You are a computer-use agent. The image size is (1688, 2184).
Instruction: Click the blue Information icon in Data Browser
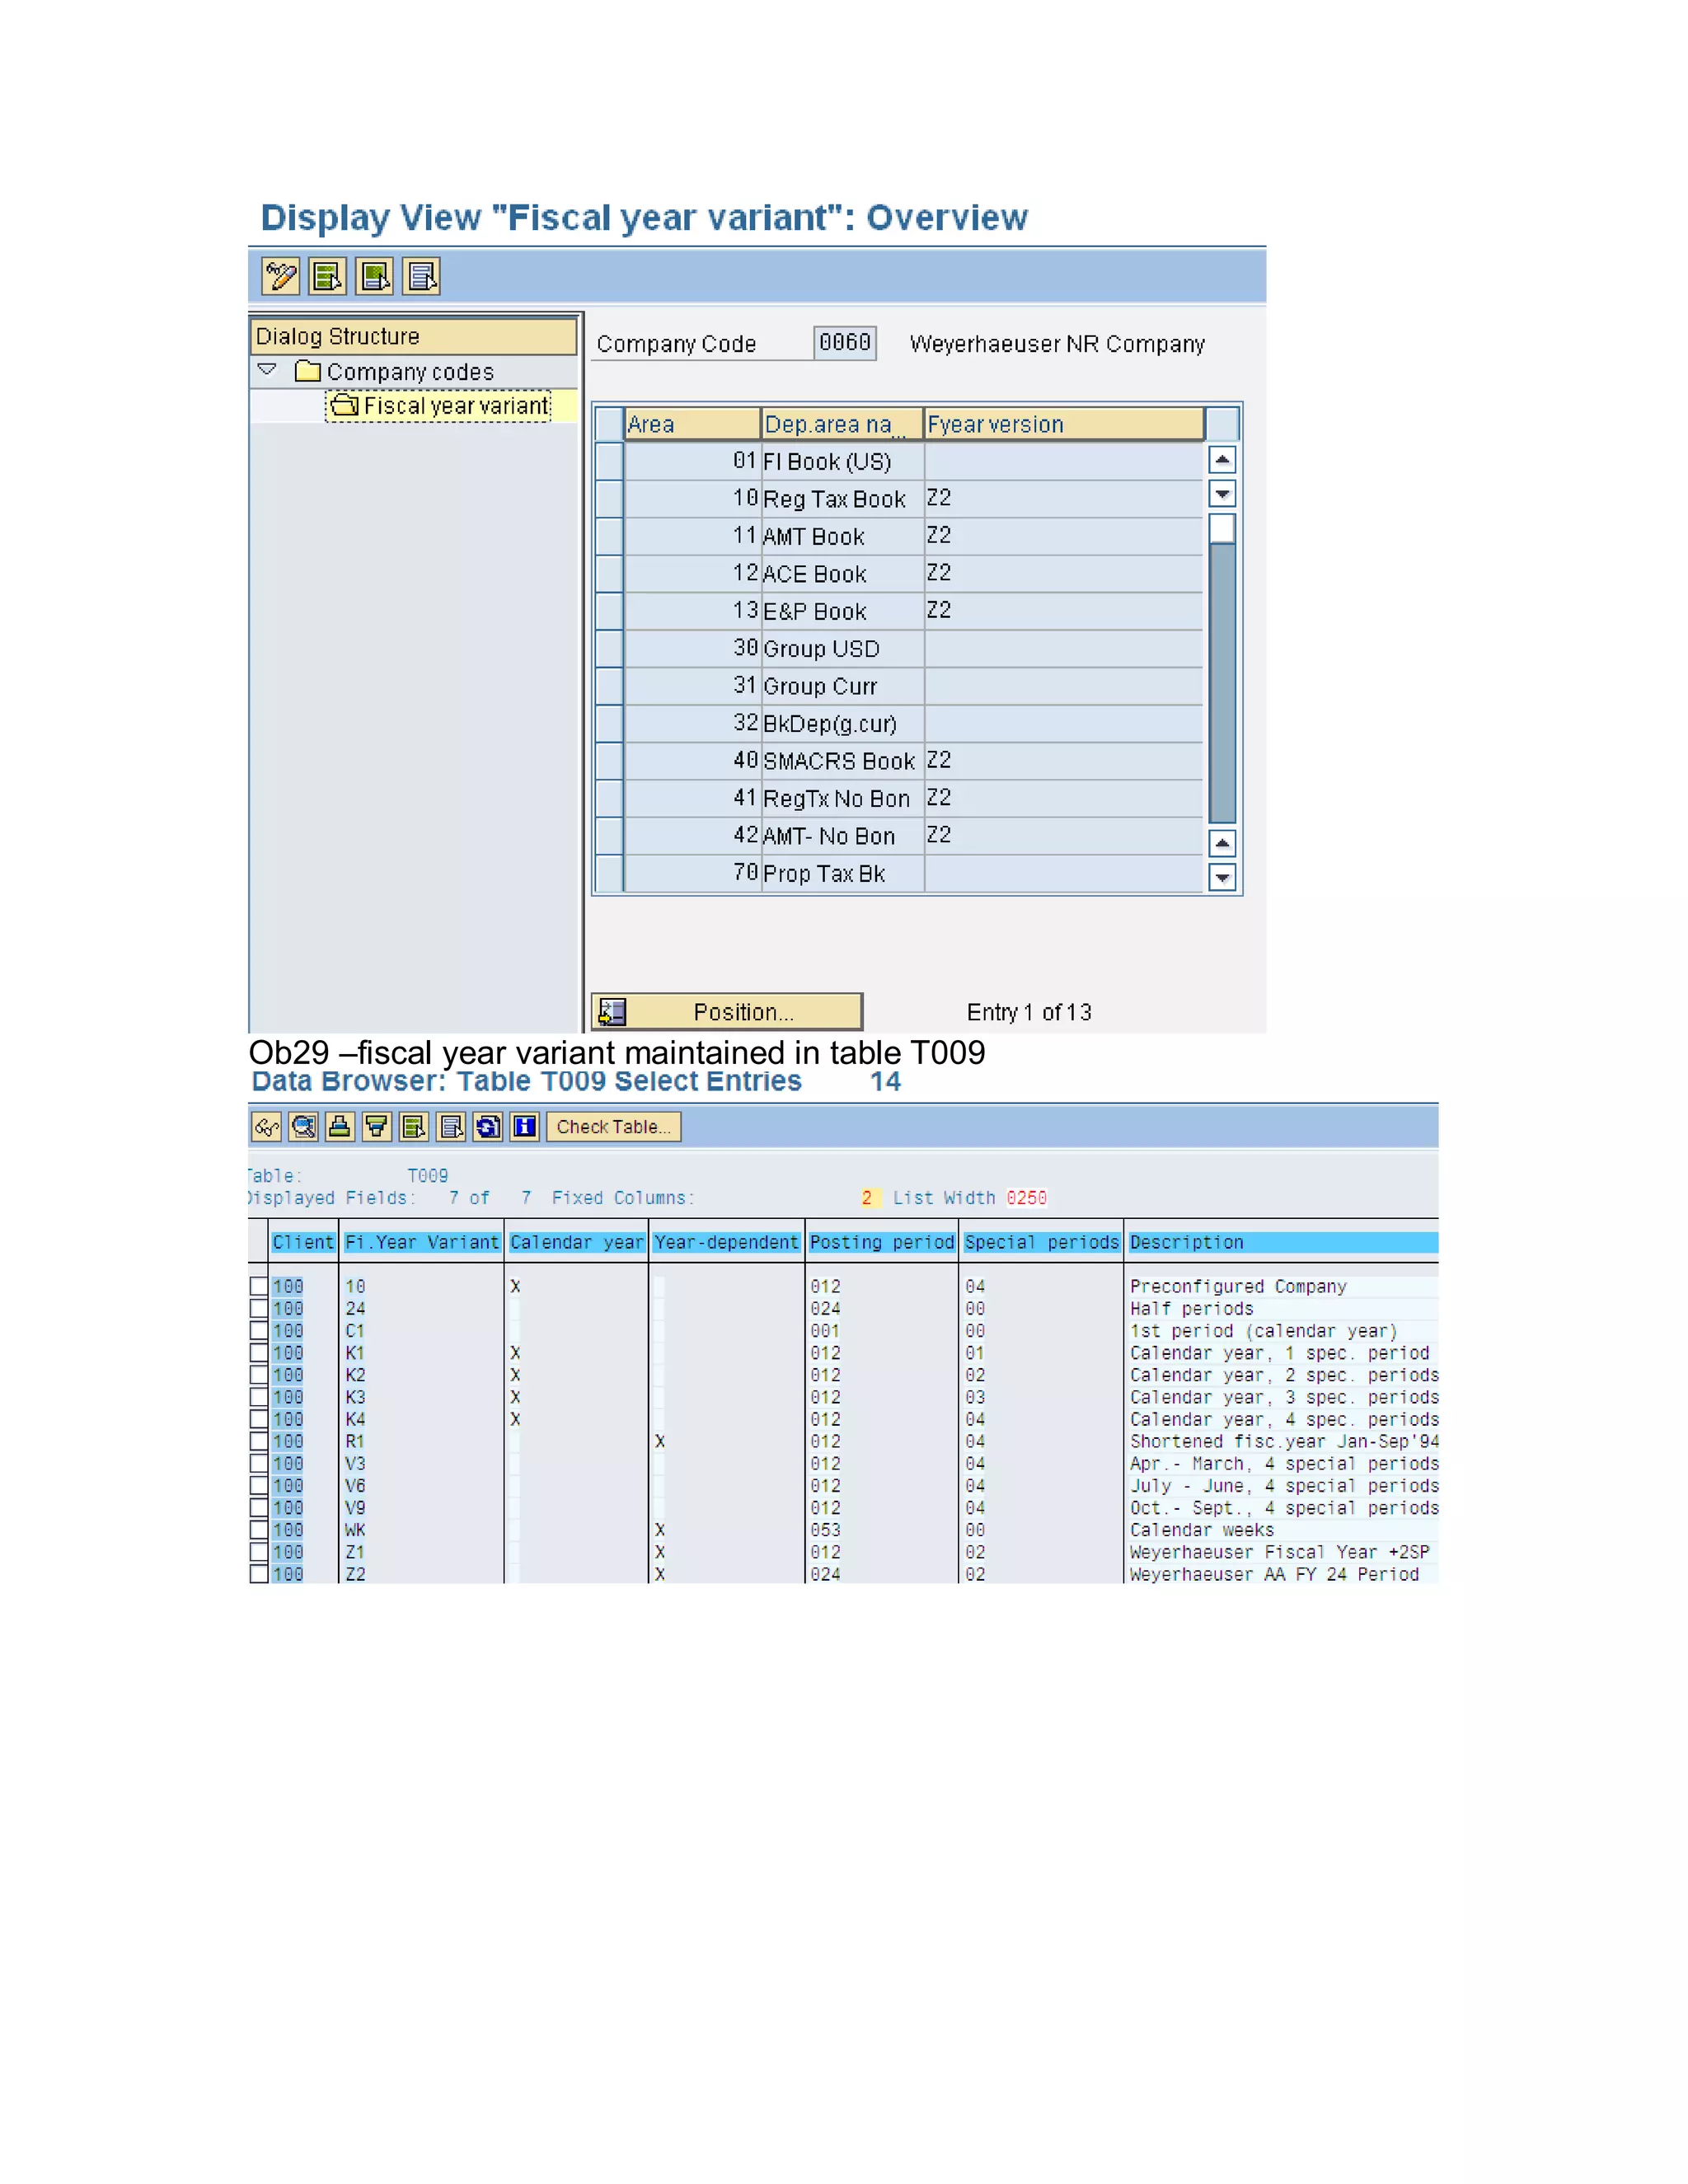(525, 1127)
